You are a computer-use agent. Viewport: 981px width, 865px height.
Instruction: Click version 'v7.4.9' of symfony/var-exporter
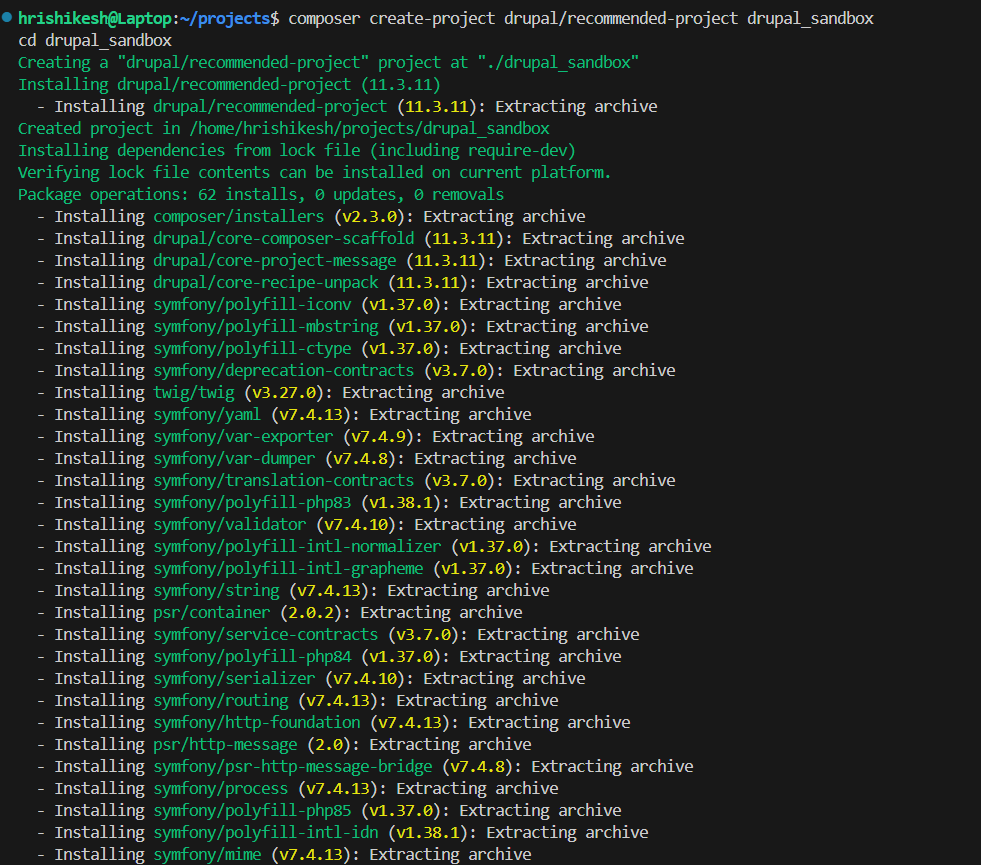(379, 437)
